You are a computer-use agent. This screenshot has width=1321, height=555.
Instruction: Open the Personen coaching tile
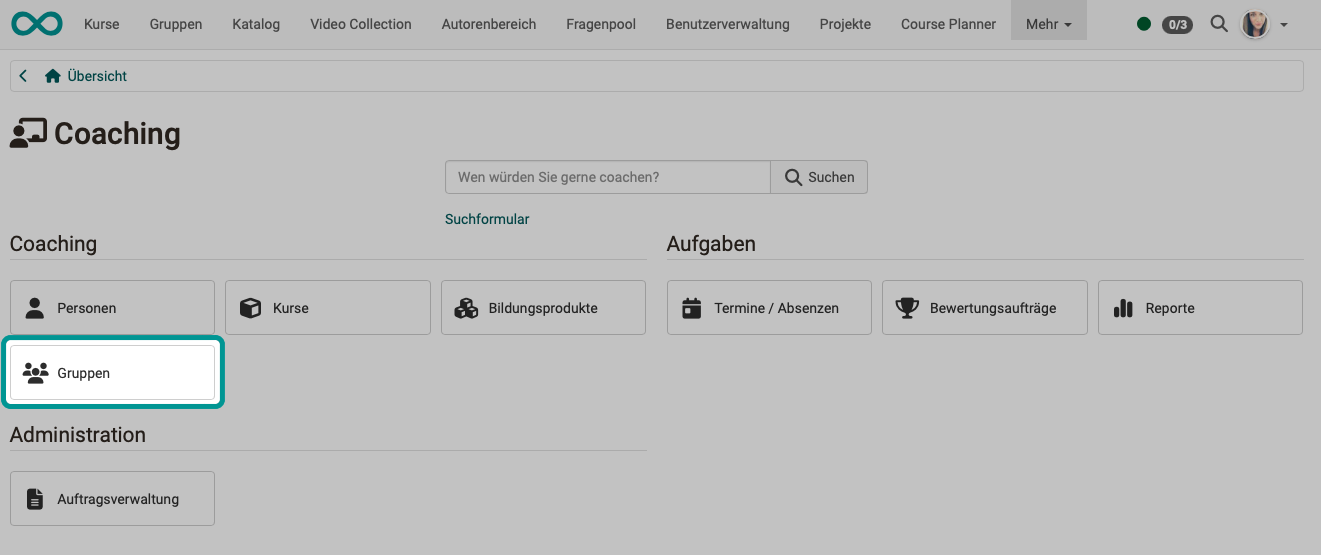(112, 308)
